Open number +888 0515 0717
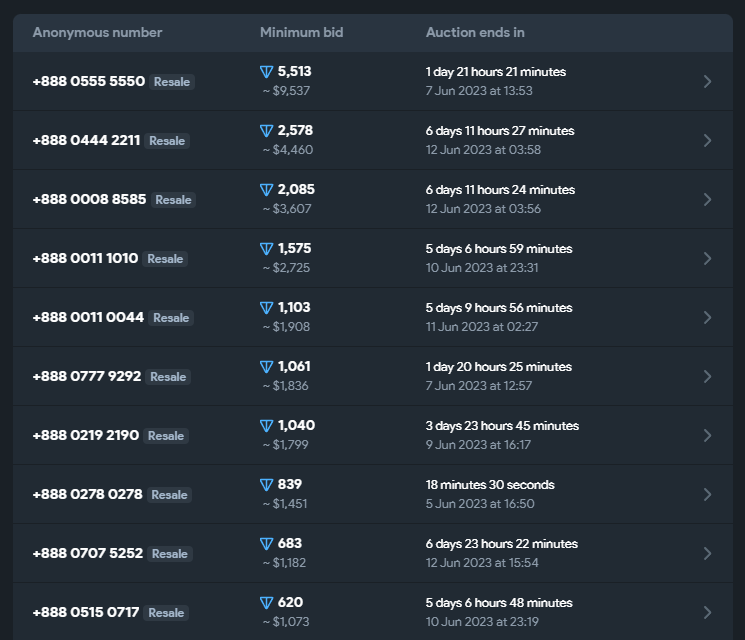 click(x=86, y=612)
